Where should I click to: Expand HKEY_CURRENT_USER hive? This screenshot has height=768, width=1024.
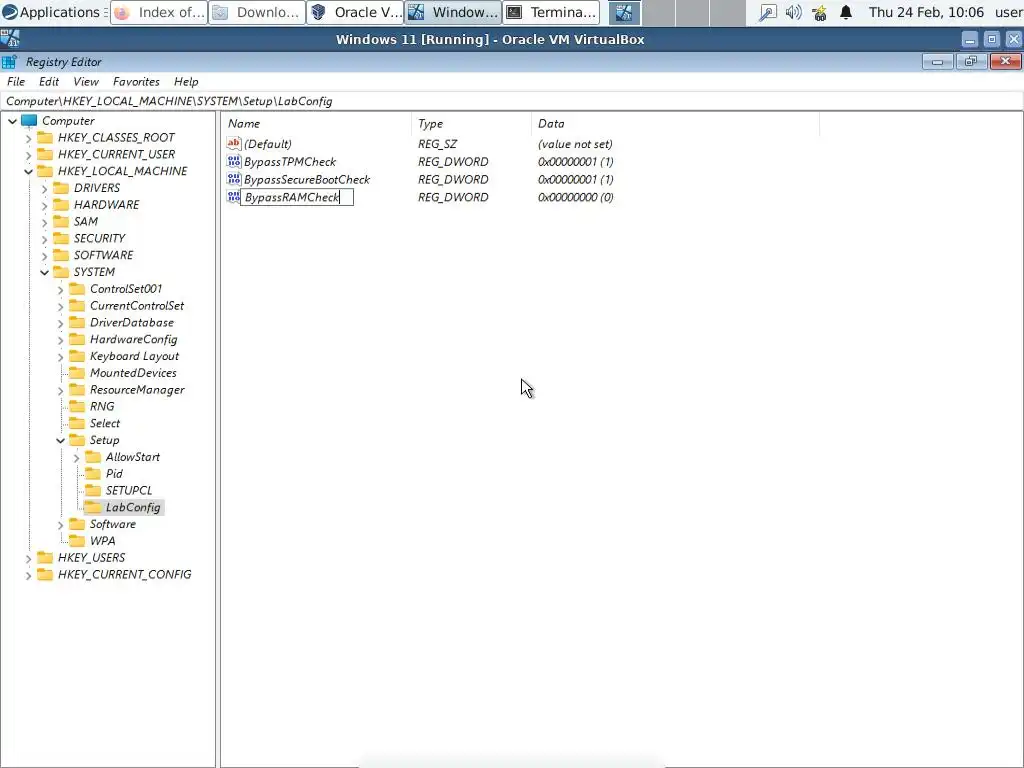[28, 155]
